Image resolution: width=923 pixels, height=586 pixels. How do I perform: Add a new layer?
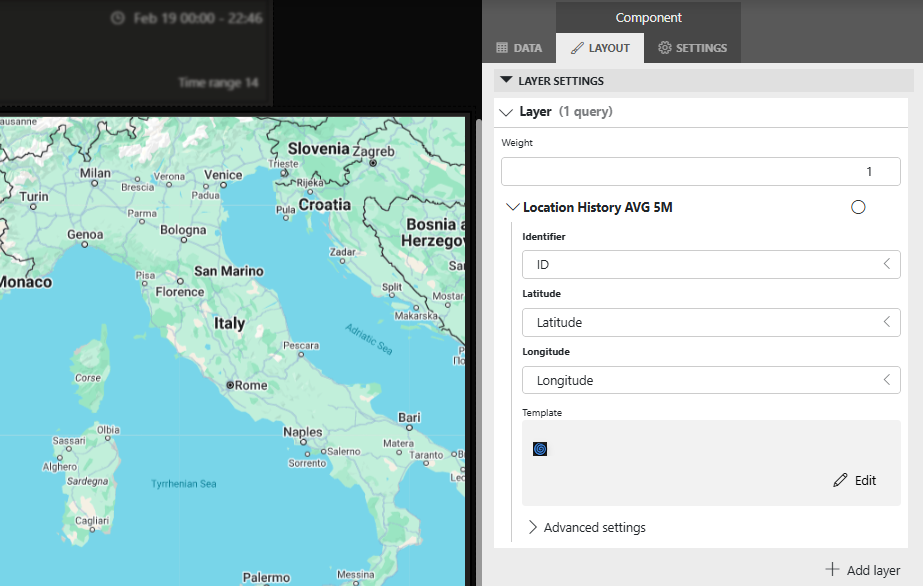pyautogui.click(x=863, y=570)
